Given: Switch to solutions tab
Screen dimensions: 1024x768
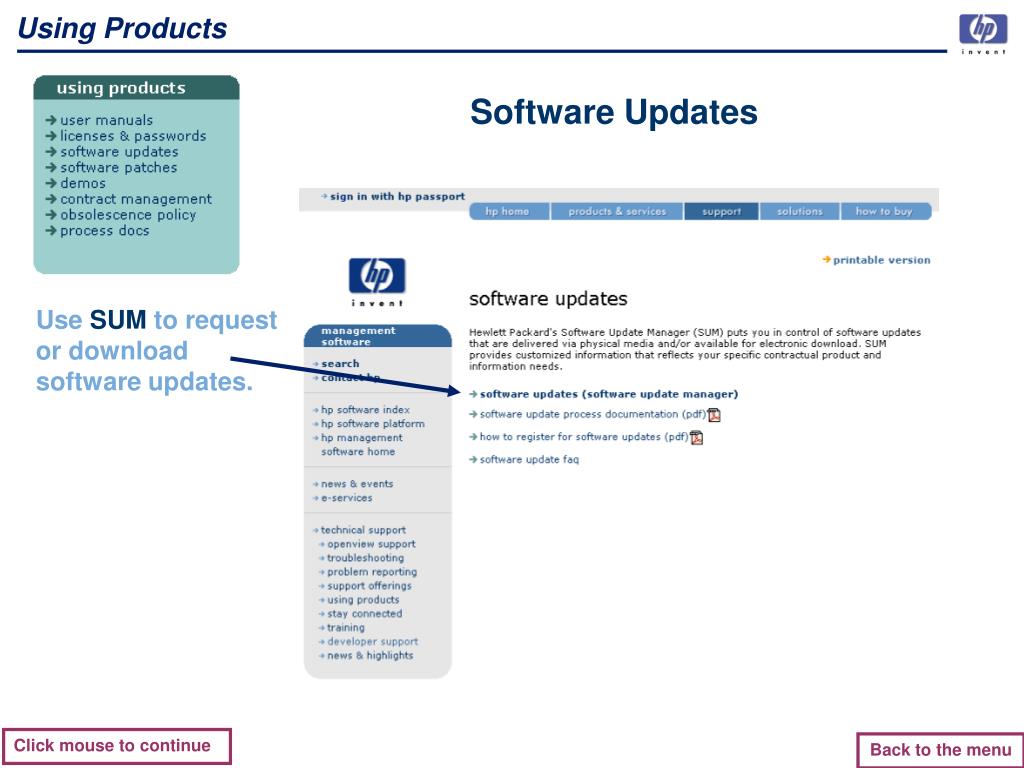Looking at the screenshot, I should (799, 211).
